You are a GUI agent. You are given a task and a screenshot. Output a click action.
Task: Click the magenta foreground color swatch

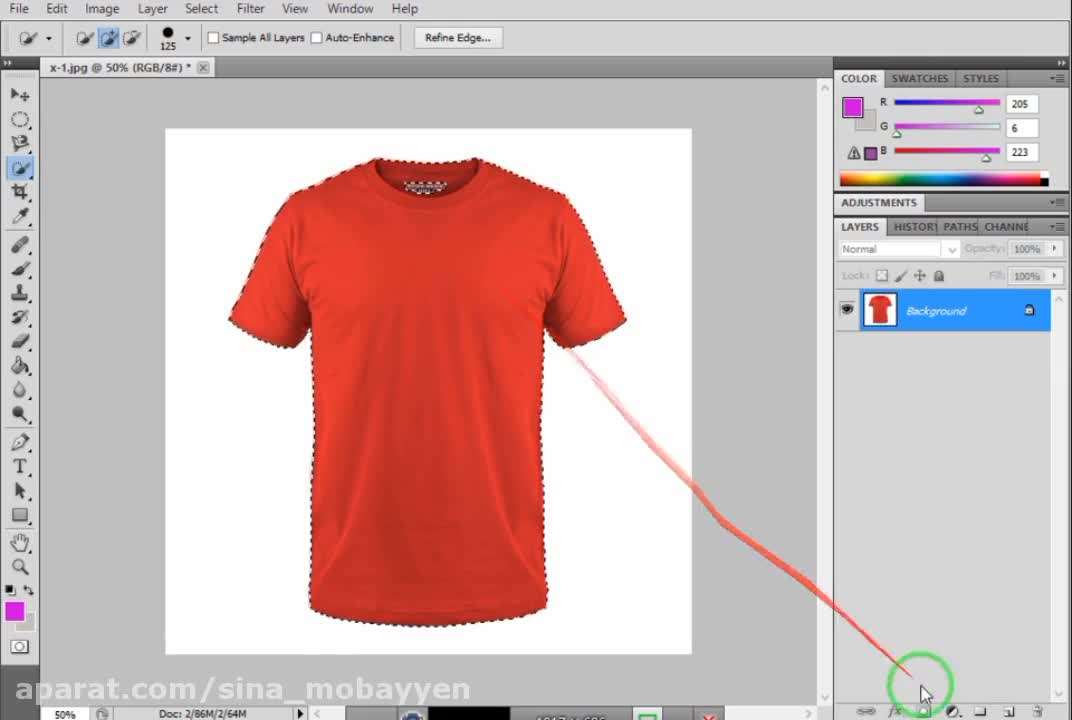14,611
